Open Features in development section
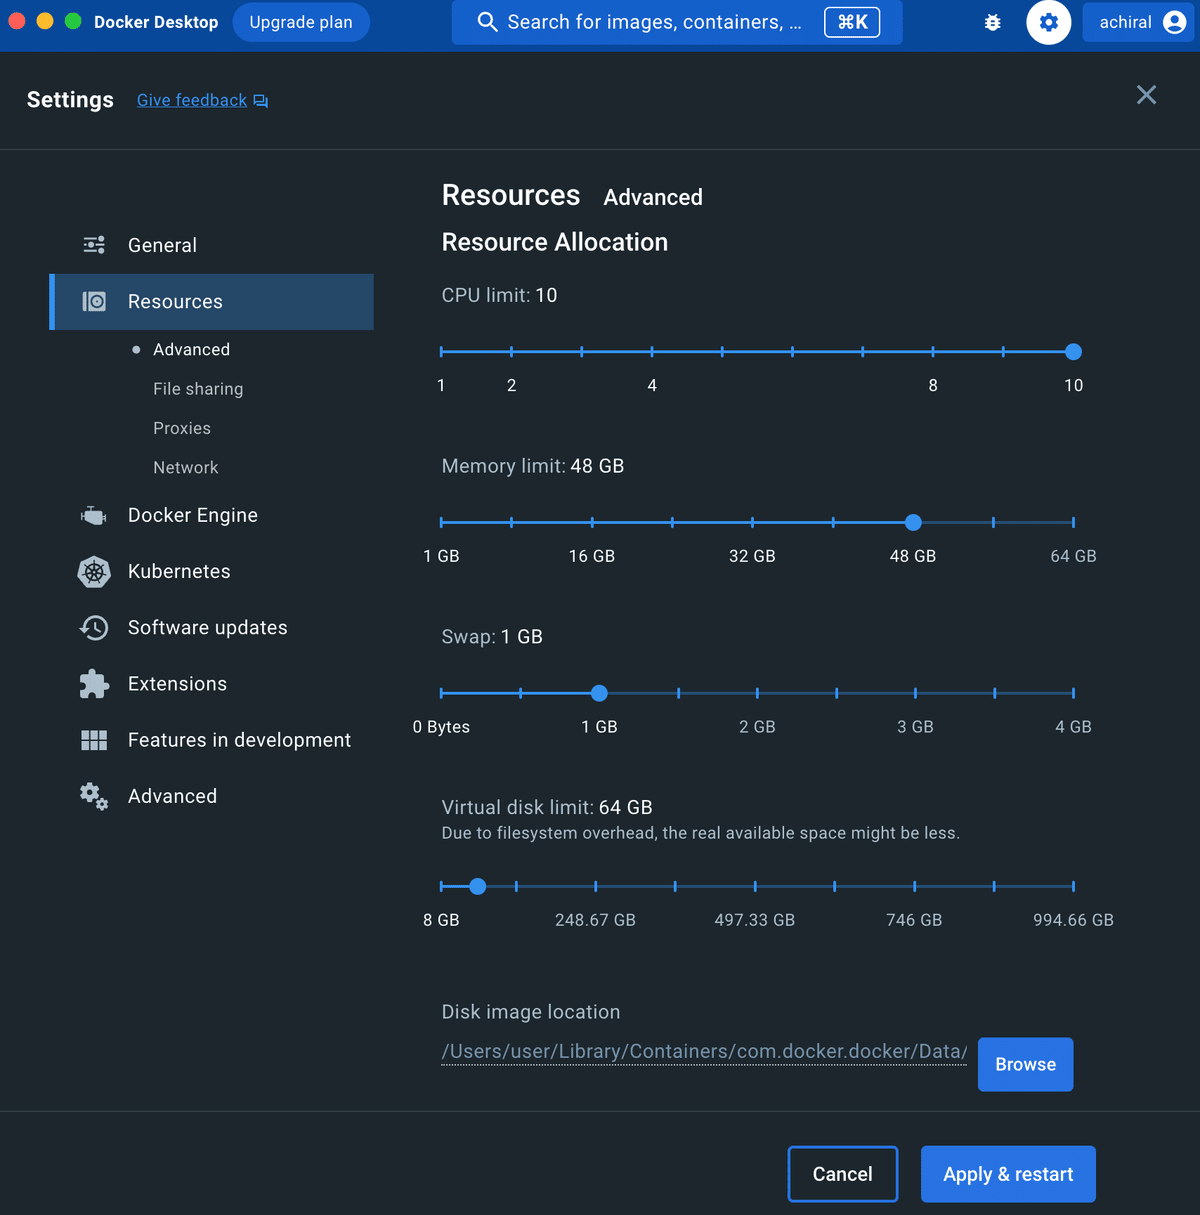Image resolution: width=1200 pixels, height=1215 pixels. pyautogui.click(x=212, y=740)
